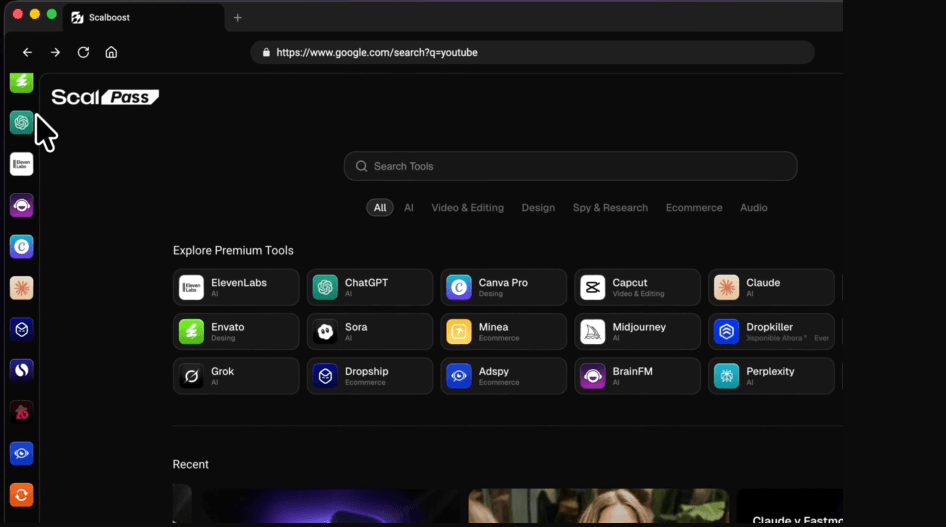Select the Ecommerce filter tab
This screenshot has width=946, height=527.
tap(694, 207)
